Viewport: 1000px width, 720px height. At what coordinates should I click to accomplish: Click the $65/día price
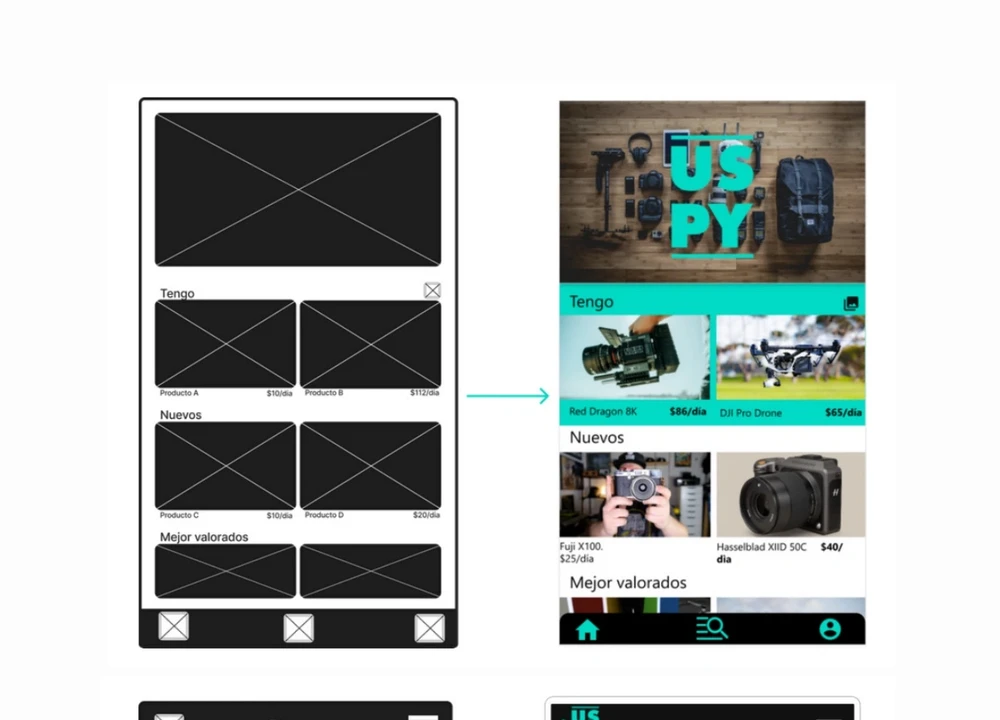[843, 413]
